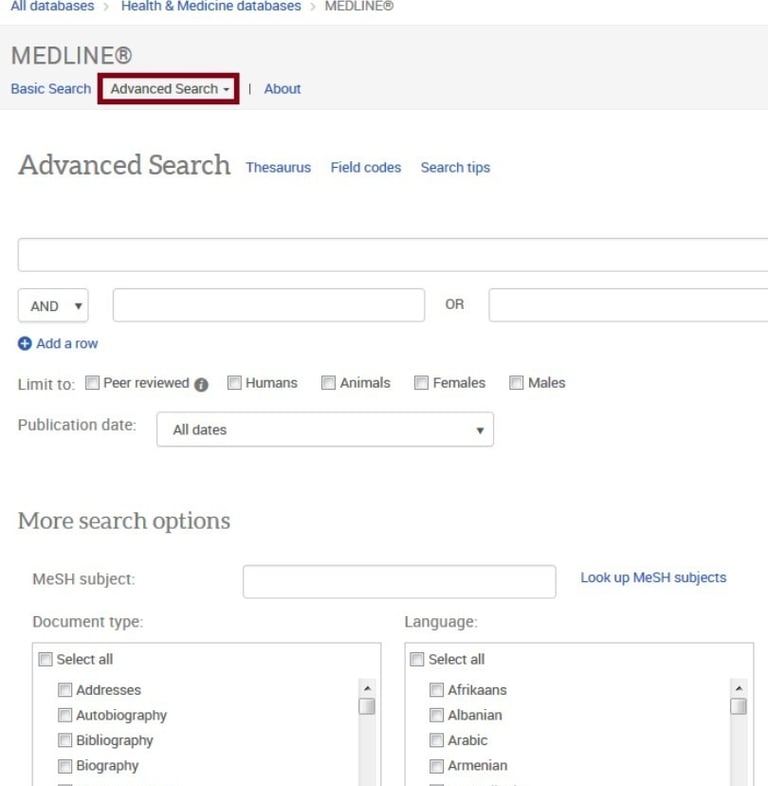Tick the Peer reviewed checkbox
This screenshot has width=768, height=786.
click(92, 382)
